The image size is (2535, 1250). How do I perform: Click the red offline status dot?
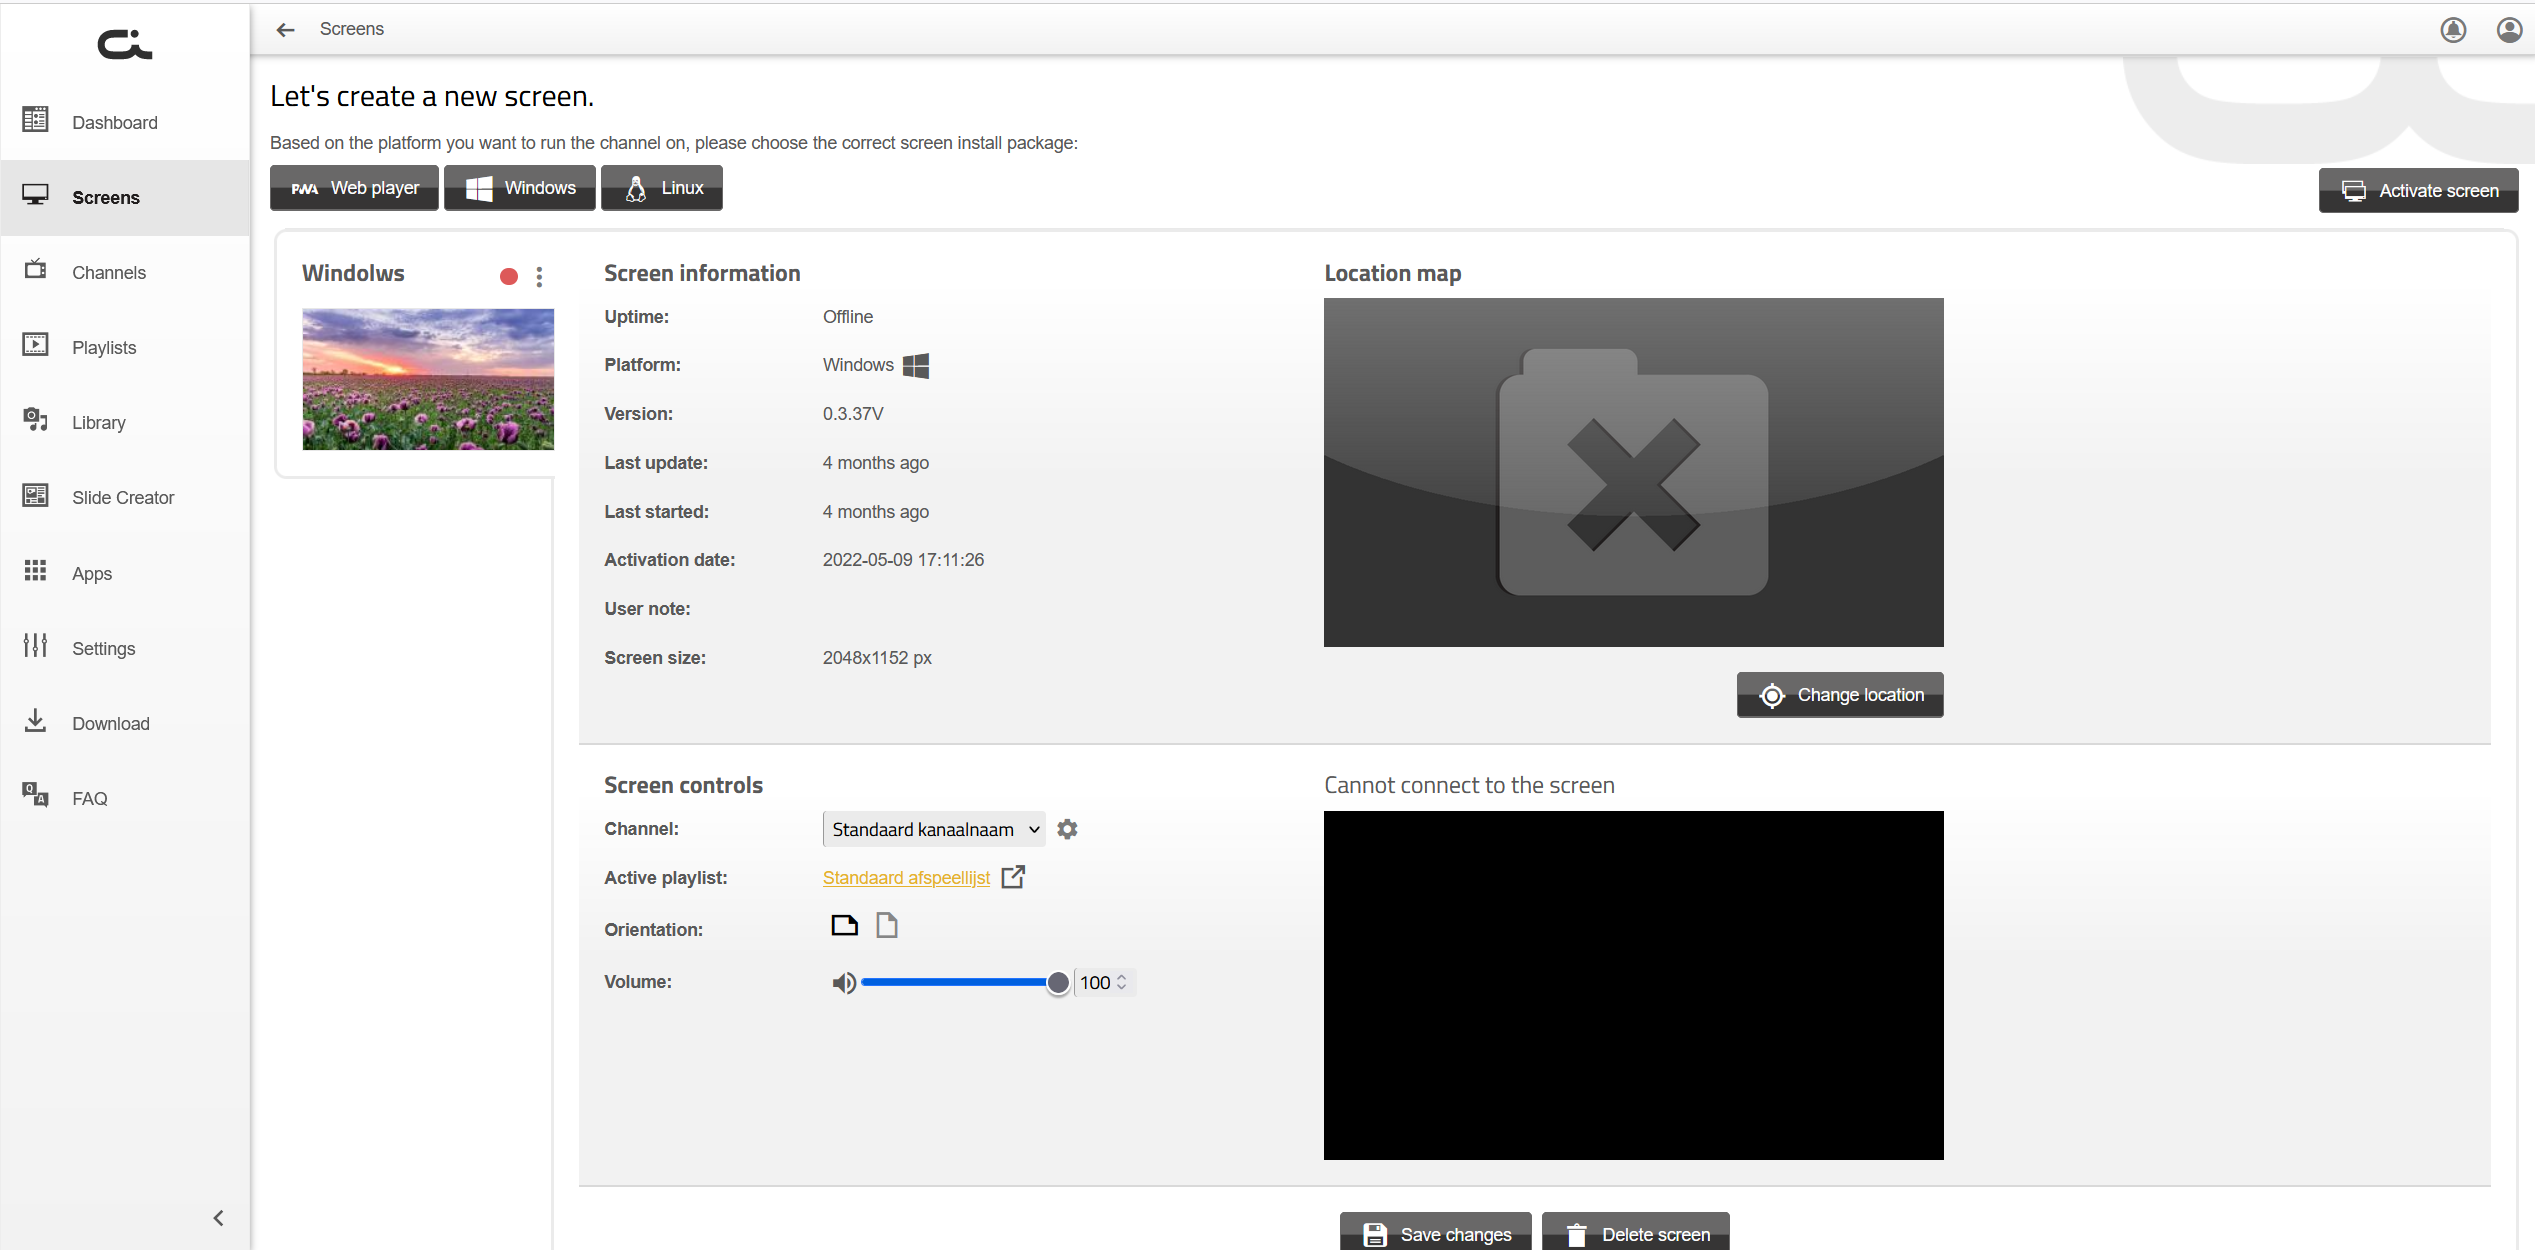click(509, 277)
